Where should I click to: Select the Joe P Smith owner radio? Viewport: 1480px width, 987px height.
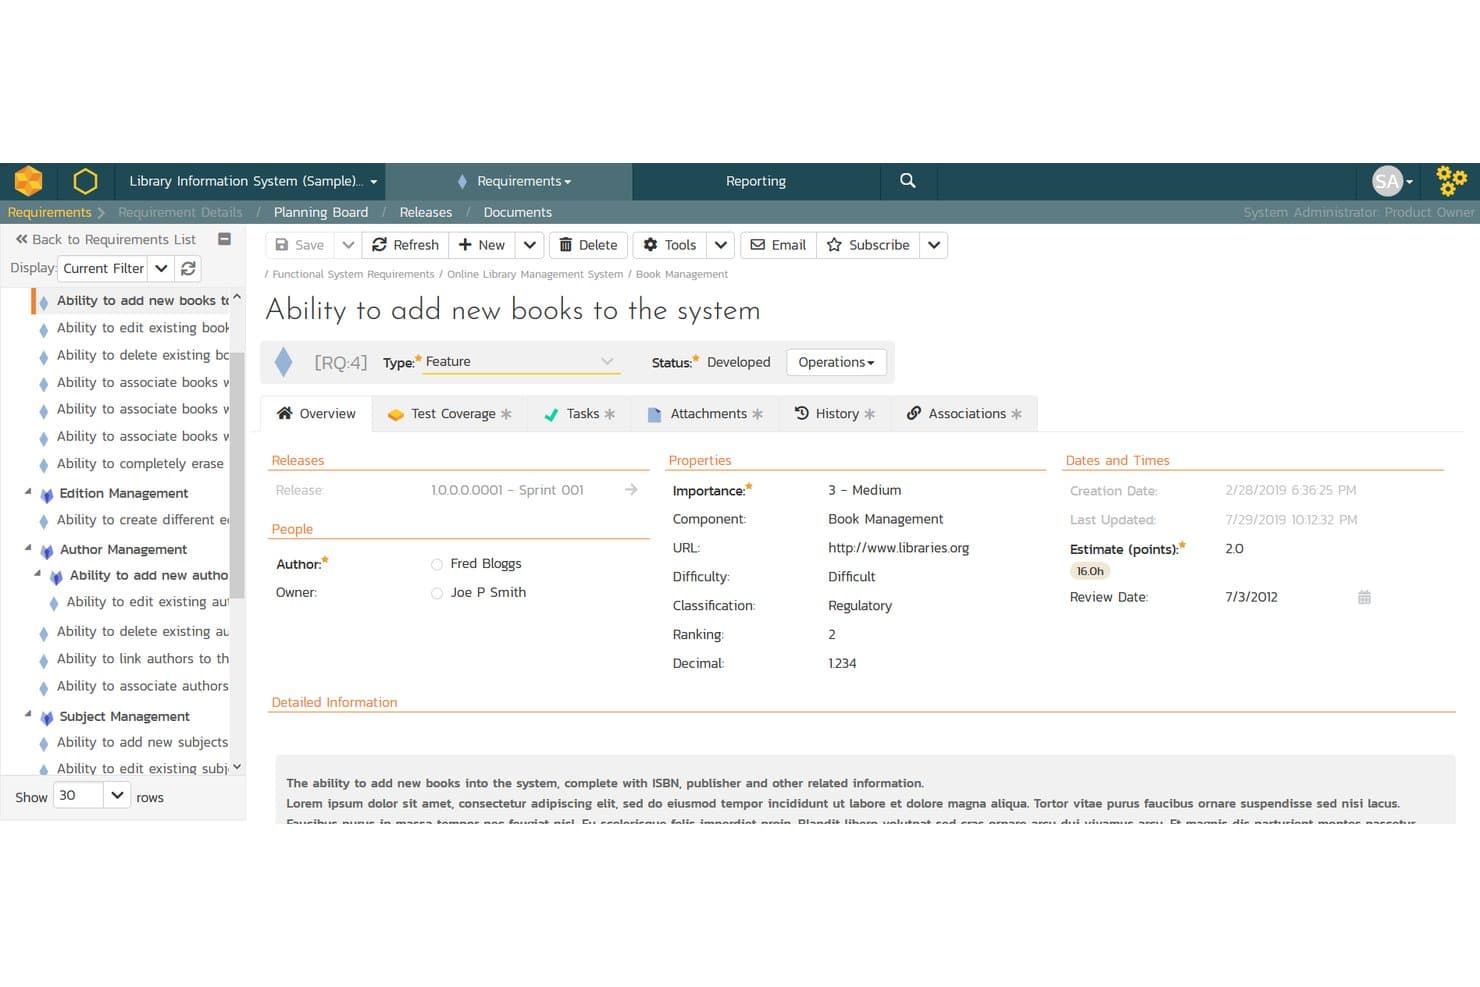pyautogui.click(x=437, y=593)
